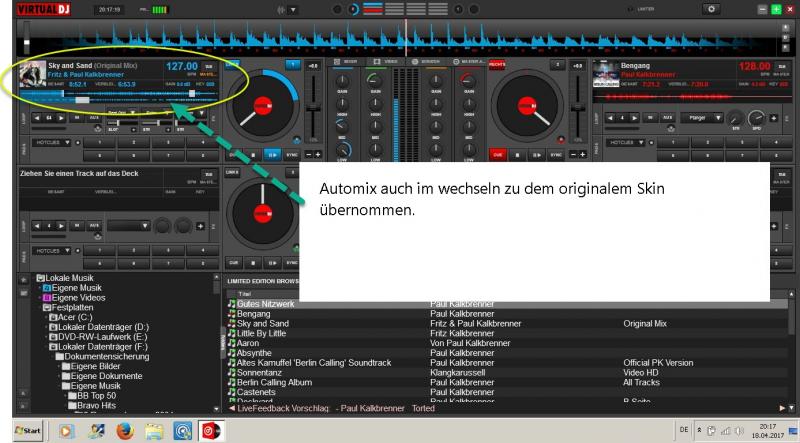Adjust deck 1 pitch fader

click(x=313, y=108)
